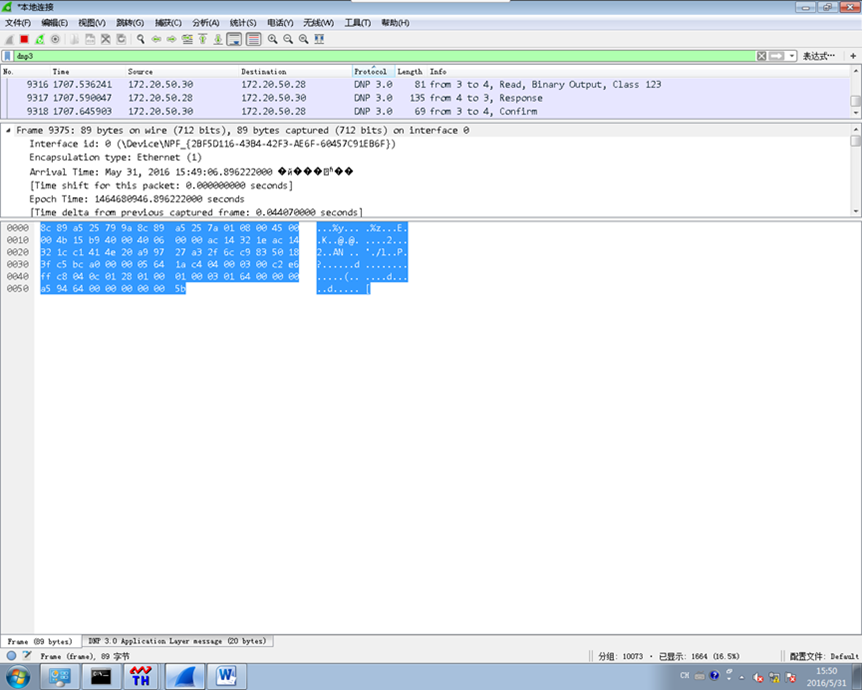862x690 pixels.
Task: Stop the running packet capture
Action: [24, 39]
